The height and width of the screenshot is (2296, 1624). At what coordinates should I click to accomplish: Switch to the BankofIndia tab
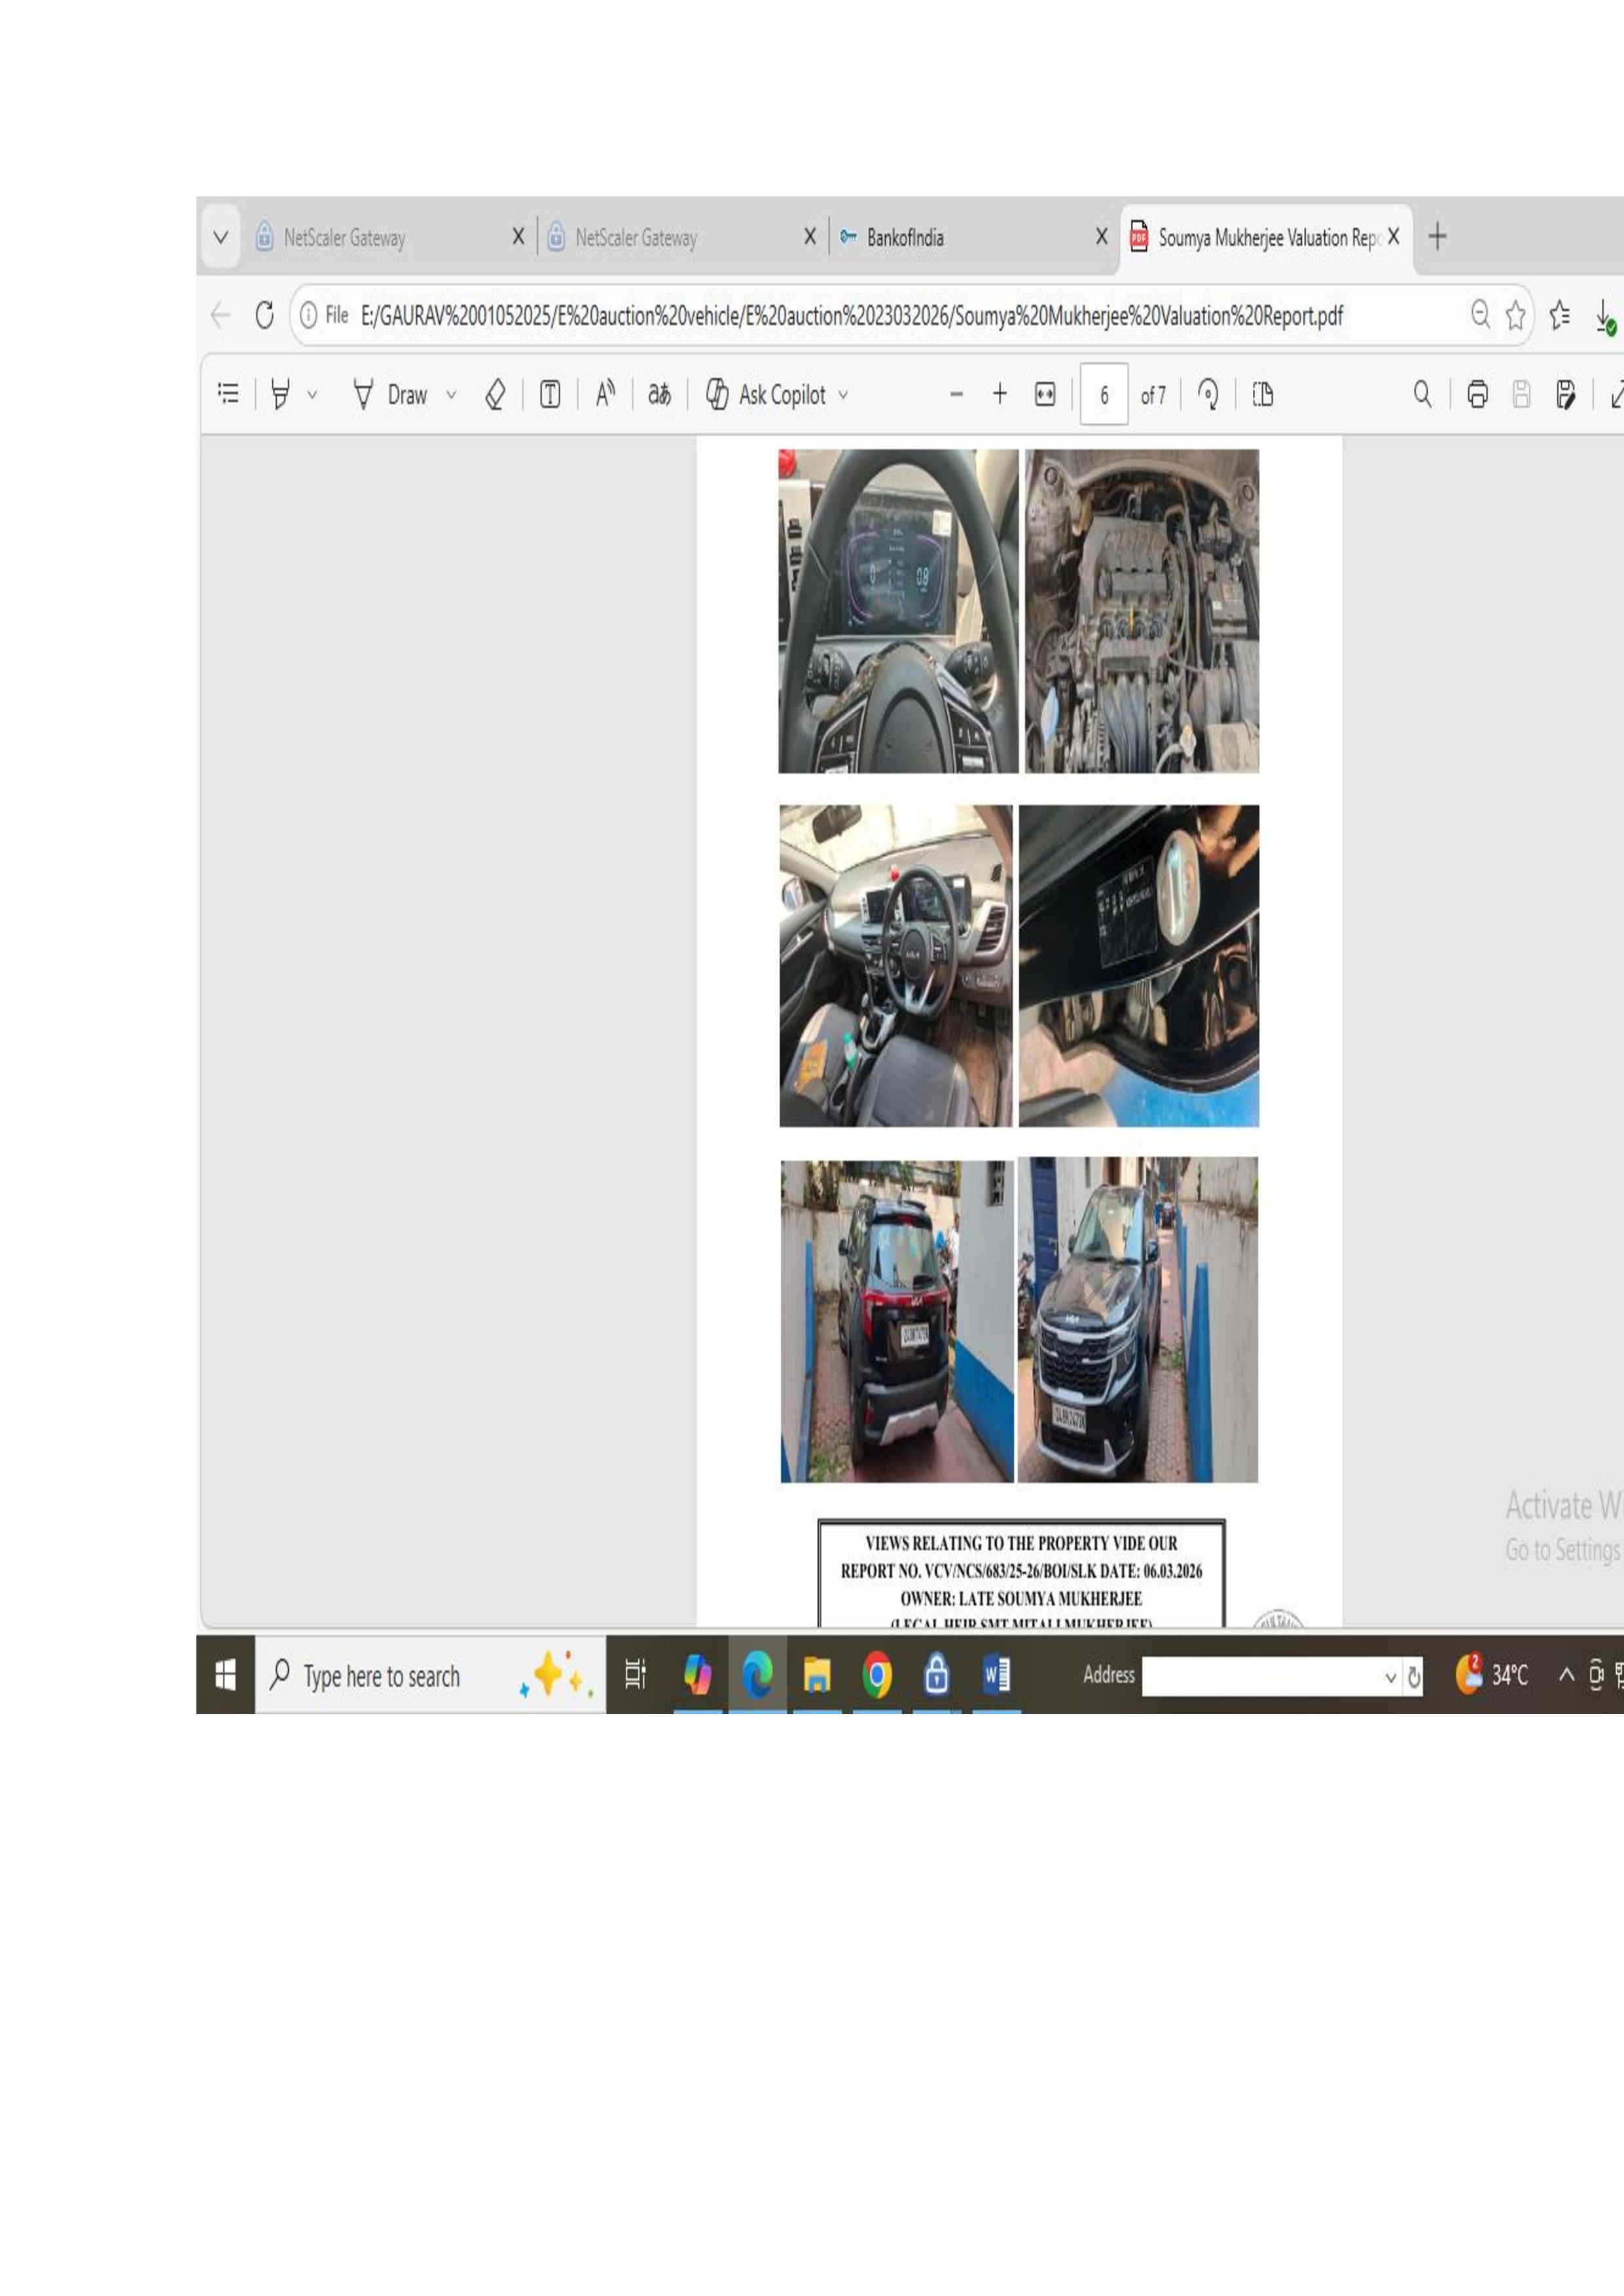pyautogui.click(x=905, y=237)
